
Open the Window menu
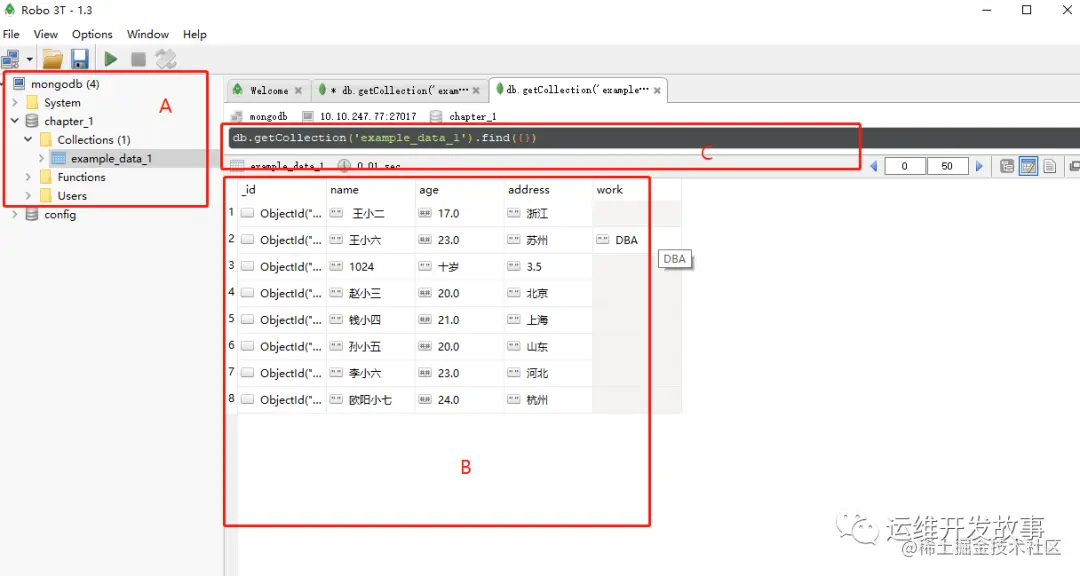pos(147,34)
